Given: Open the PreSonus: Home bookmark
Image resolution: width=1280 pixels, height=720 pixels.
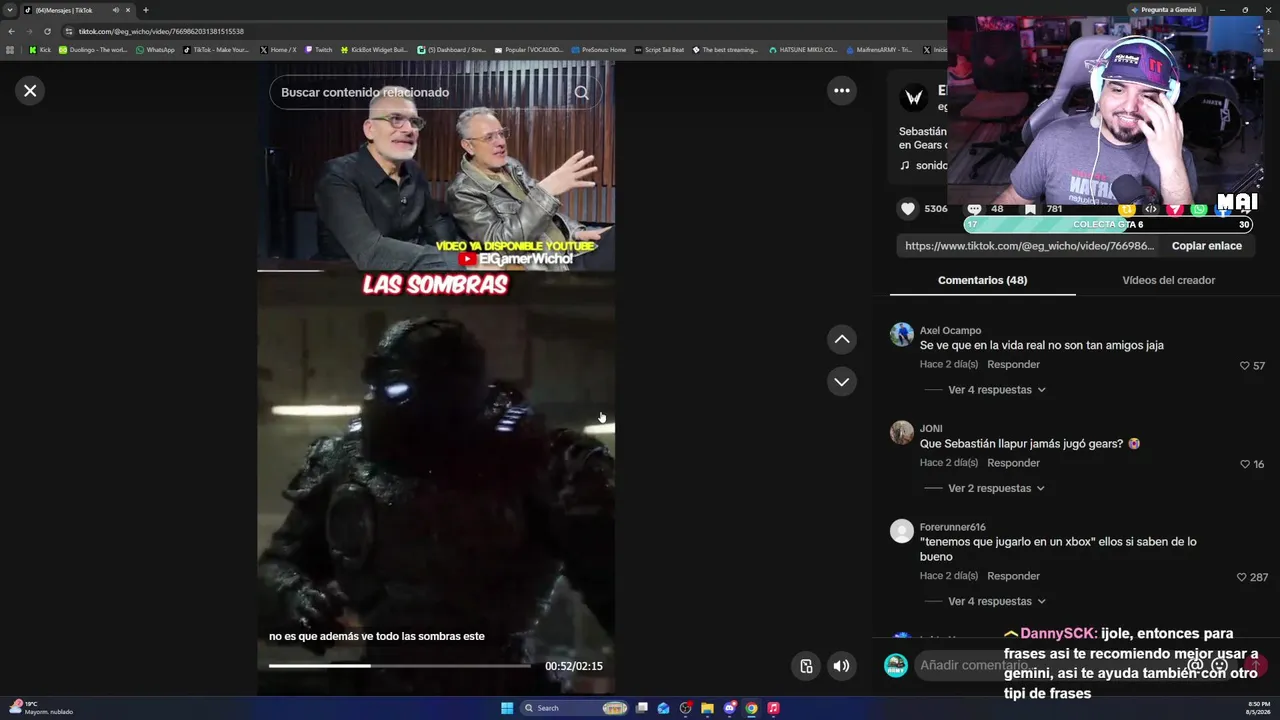Looking at the screenshot, I should pyautogui.click(x=598, y=50).
